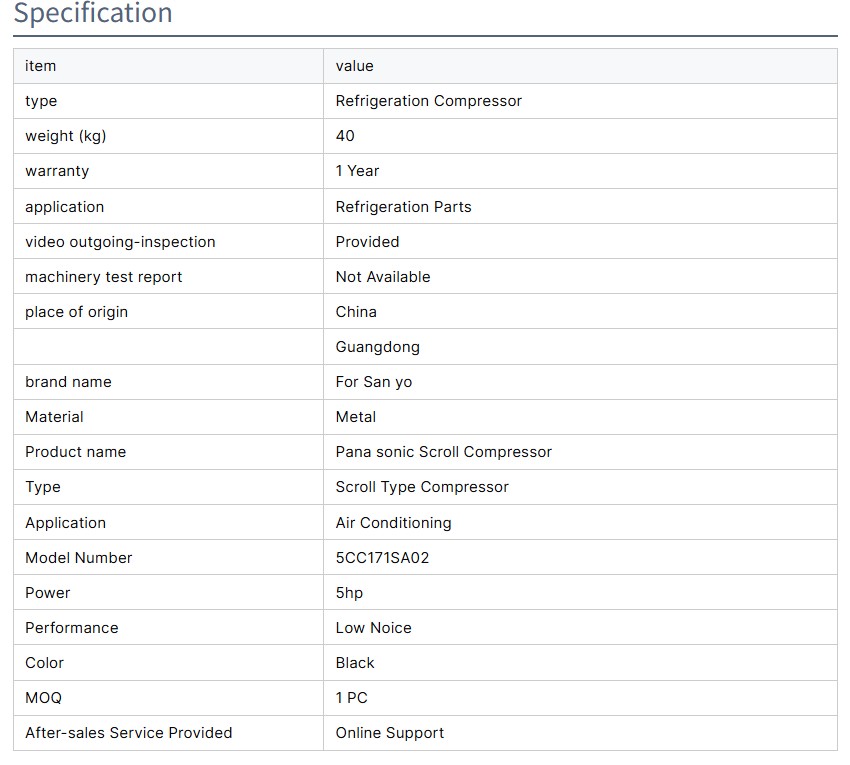
Task: Select the 'Low Noice' performance value
Action: pyautogui.click(x=373, y=628)
